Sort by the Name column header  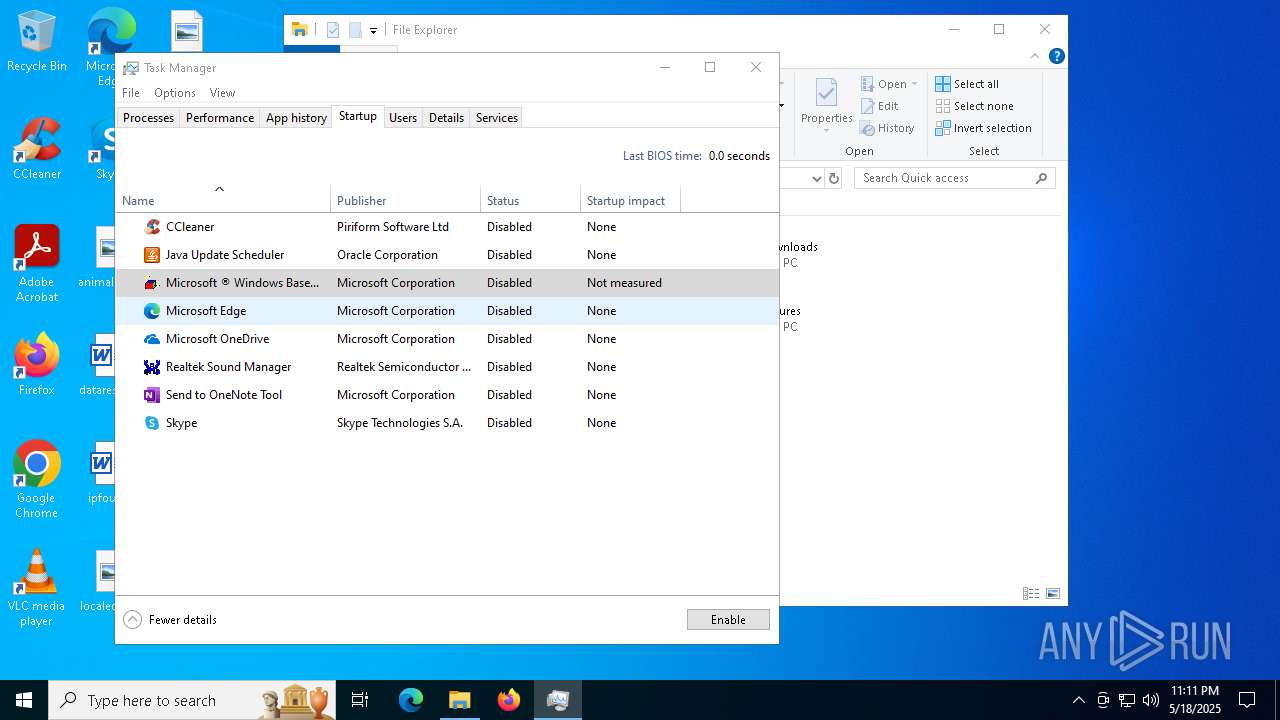coord(223,198)
